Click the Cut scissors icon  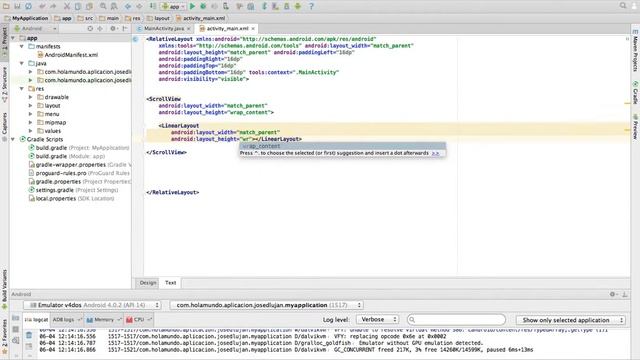pos(67,6)
